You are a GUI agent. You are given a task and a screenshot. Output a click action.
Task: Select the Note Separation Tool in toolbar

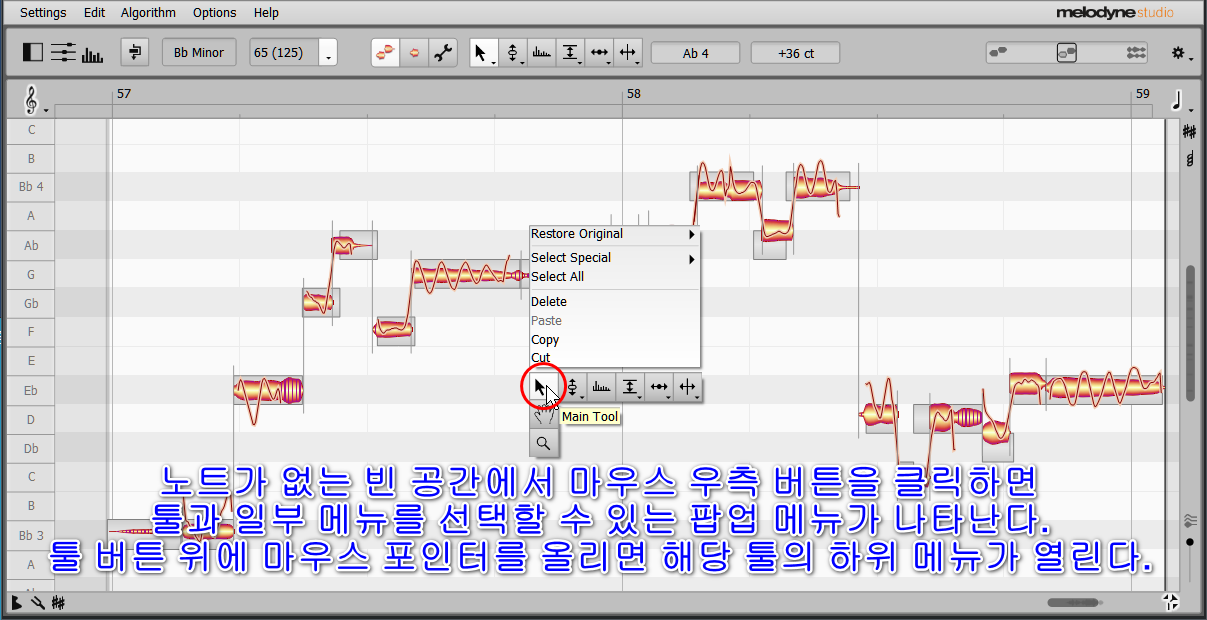point(629,53)
